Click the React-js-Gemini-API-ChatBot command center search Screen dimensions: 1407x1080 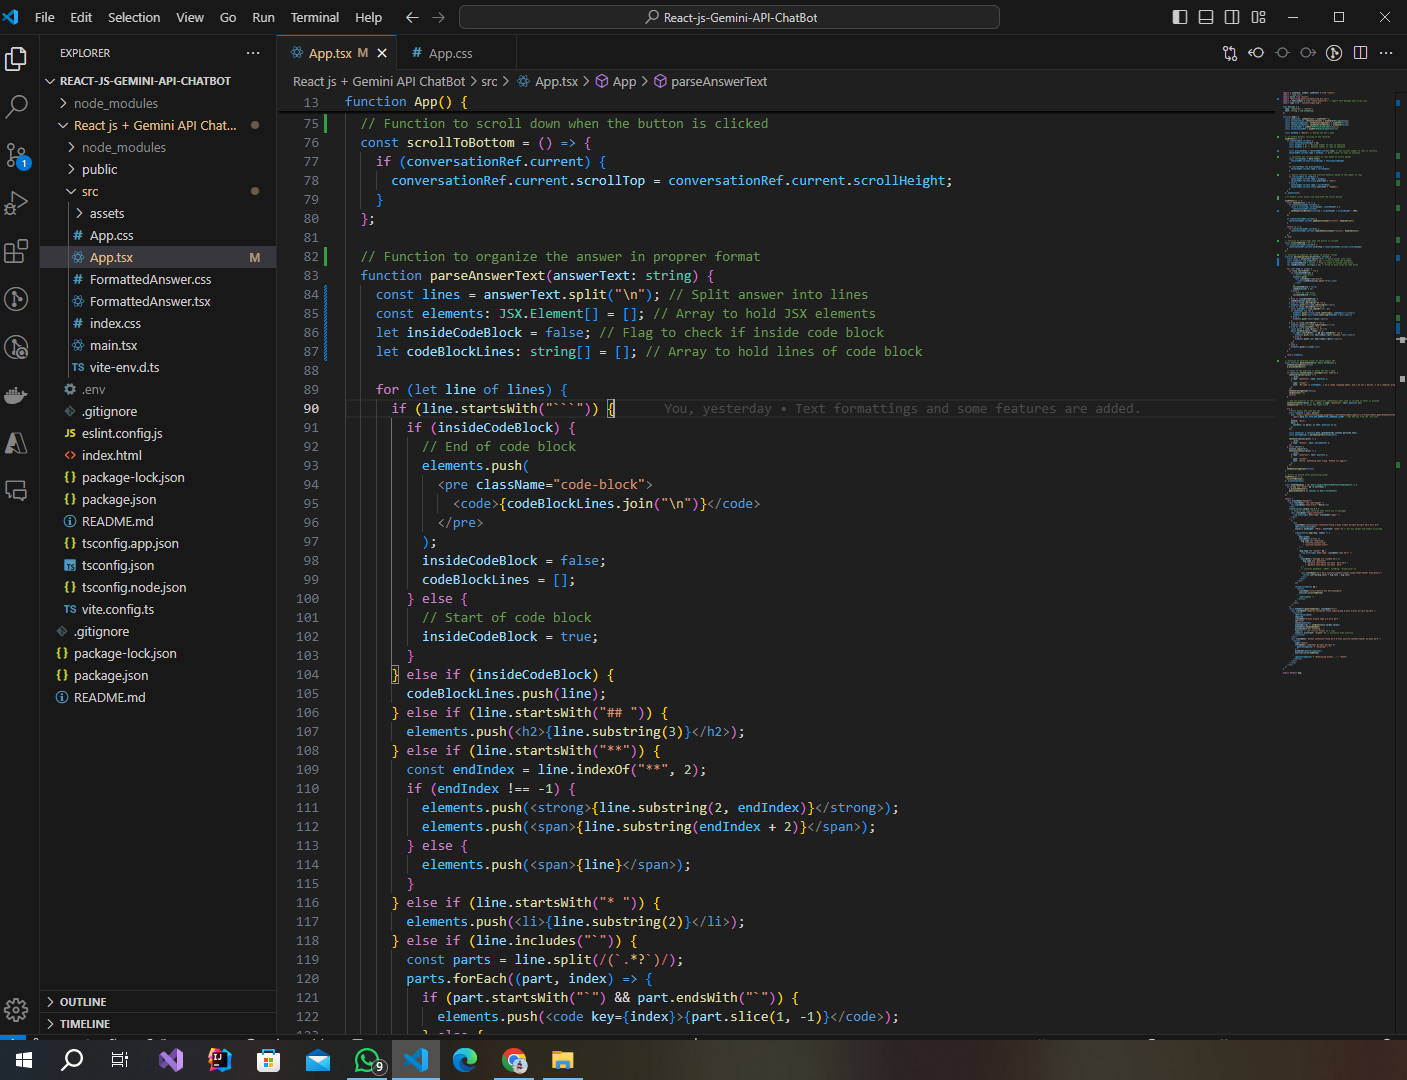(x=729, y=17)
